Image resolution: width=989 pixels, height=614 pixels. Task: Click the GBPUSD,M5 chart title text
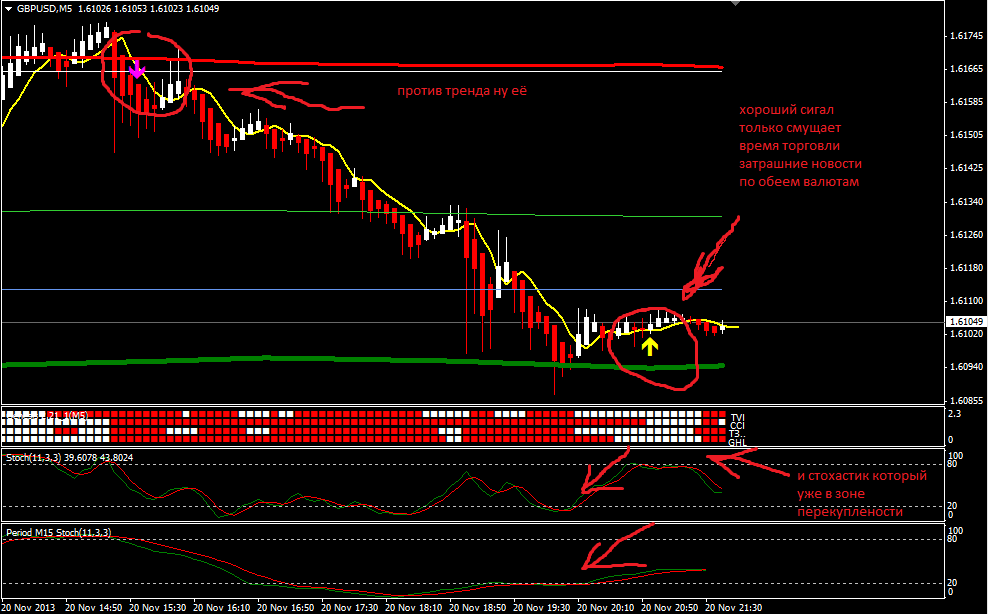[44, 9]
